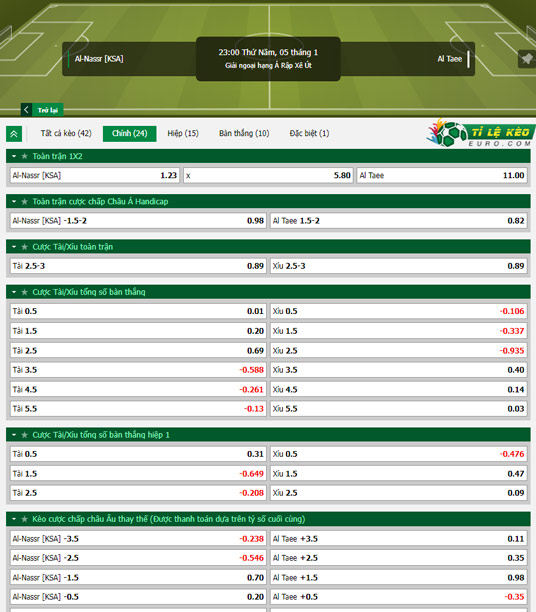The image size is (536, 612).
Task: Select Xỉu 3.5 at 0.40
Action: (399, 370)
